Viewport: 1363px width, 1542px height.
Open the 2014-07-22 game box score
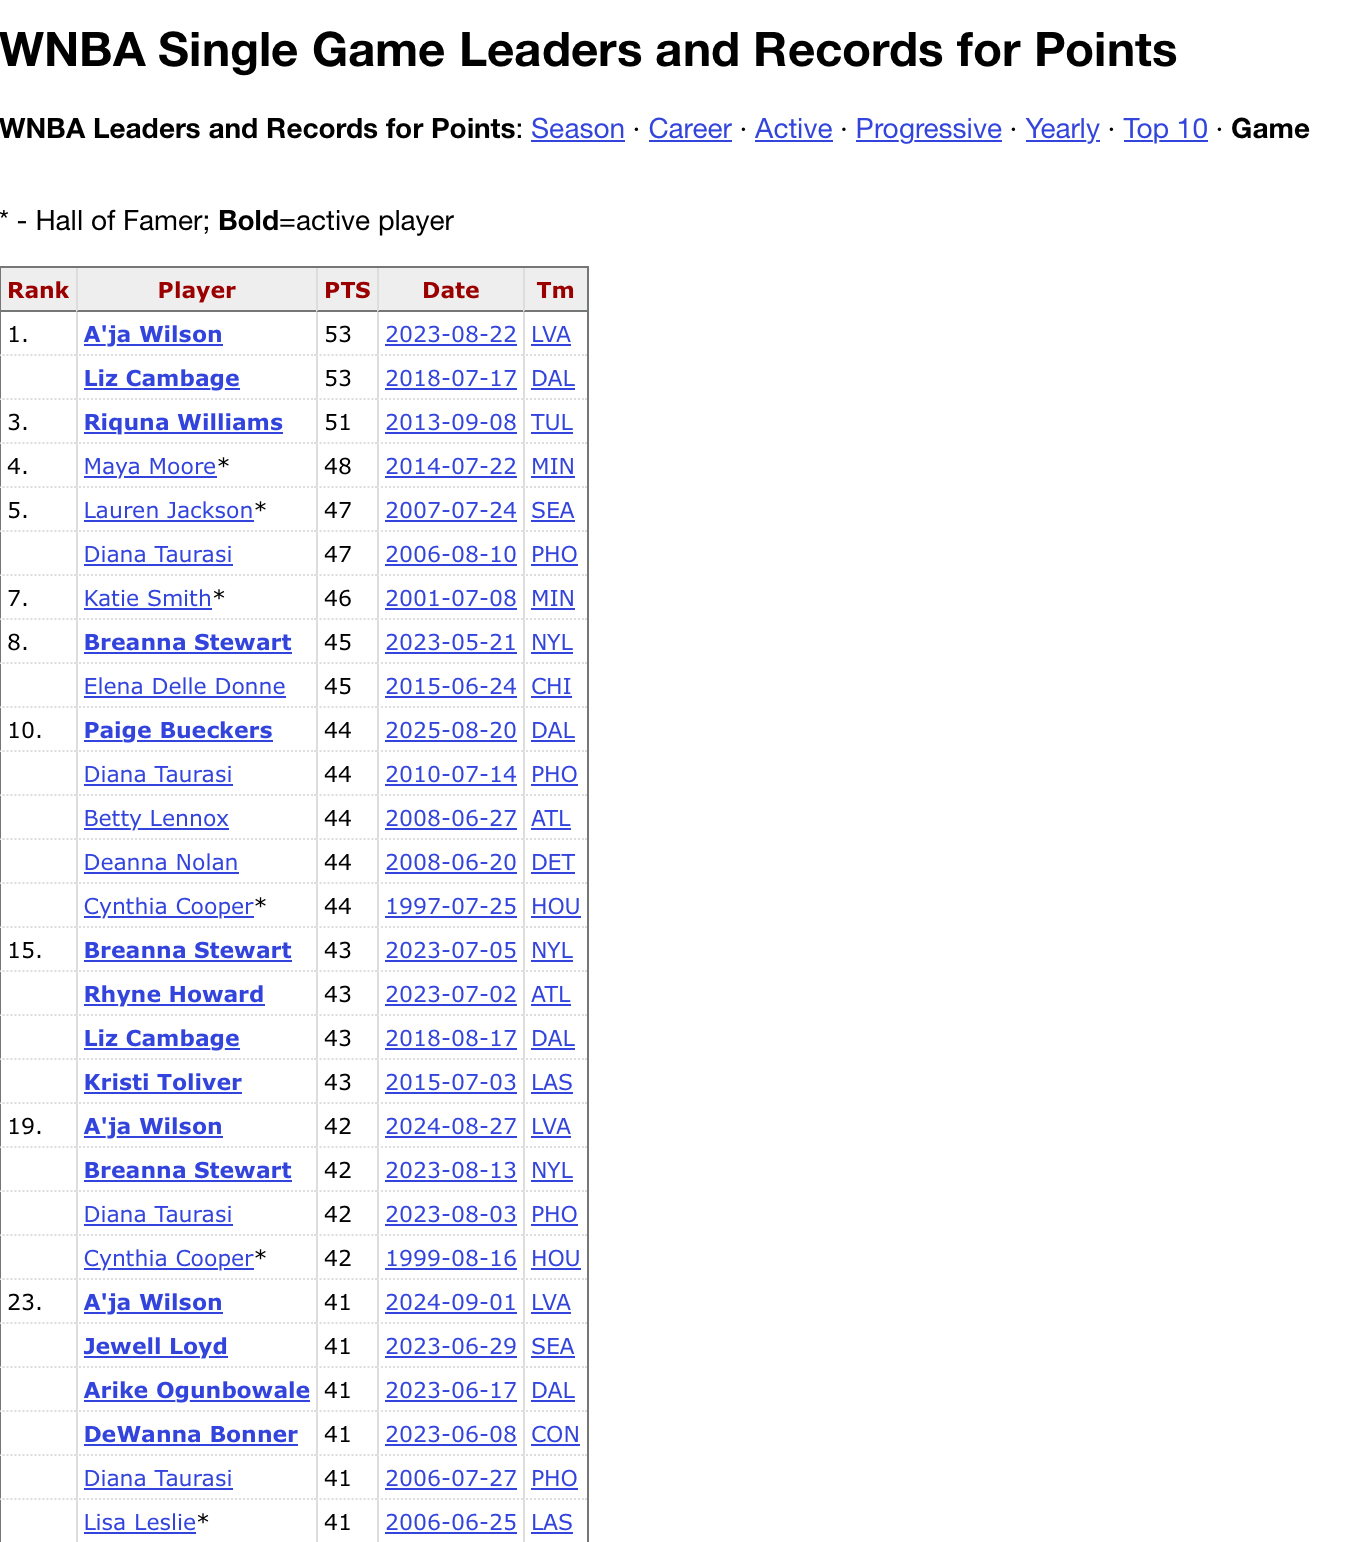click(x=451, y=466)
